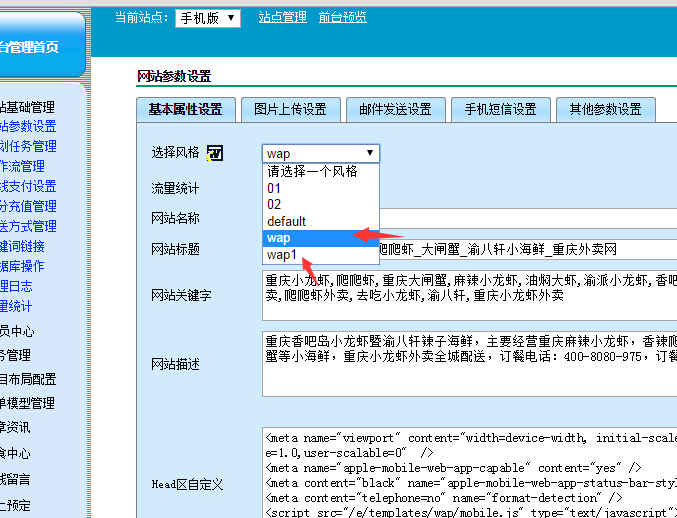Expand the 预定 sidebar section

15,505
